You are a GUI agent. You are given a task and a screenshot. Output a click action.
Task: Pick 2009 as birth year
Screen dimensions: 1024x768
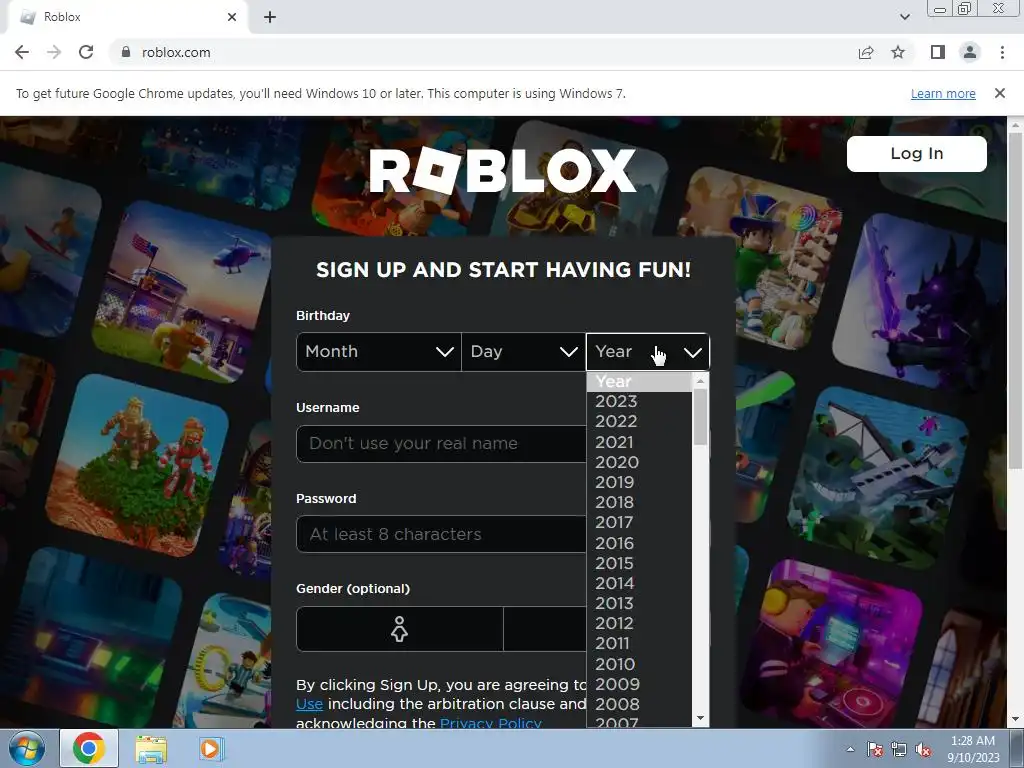[639, 684]
